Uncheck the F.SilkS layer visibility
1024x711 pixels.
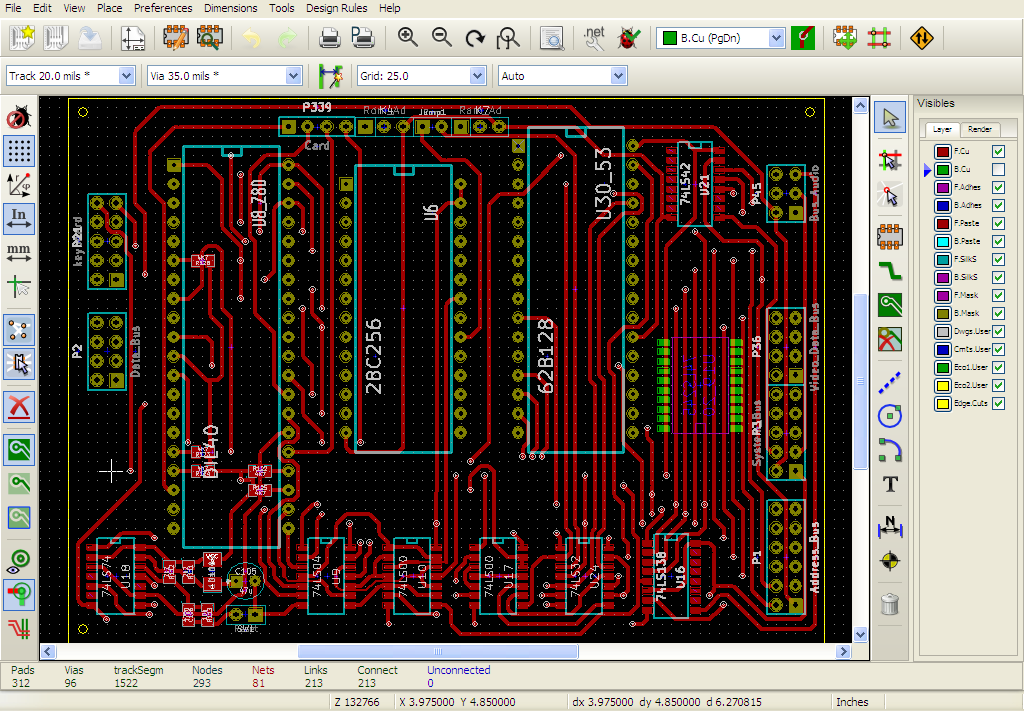coord(998,260)
